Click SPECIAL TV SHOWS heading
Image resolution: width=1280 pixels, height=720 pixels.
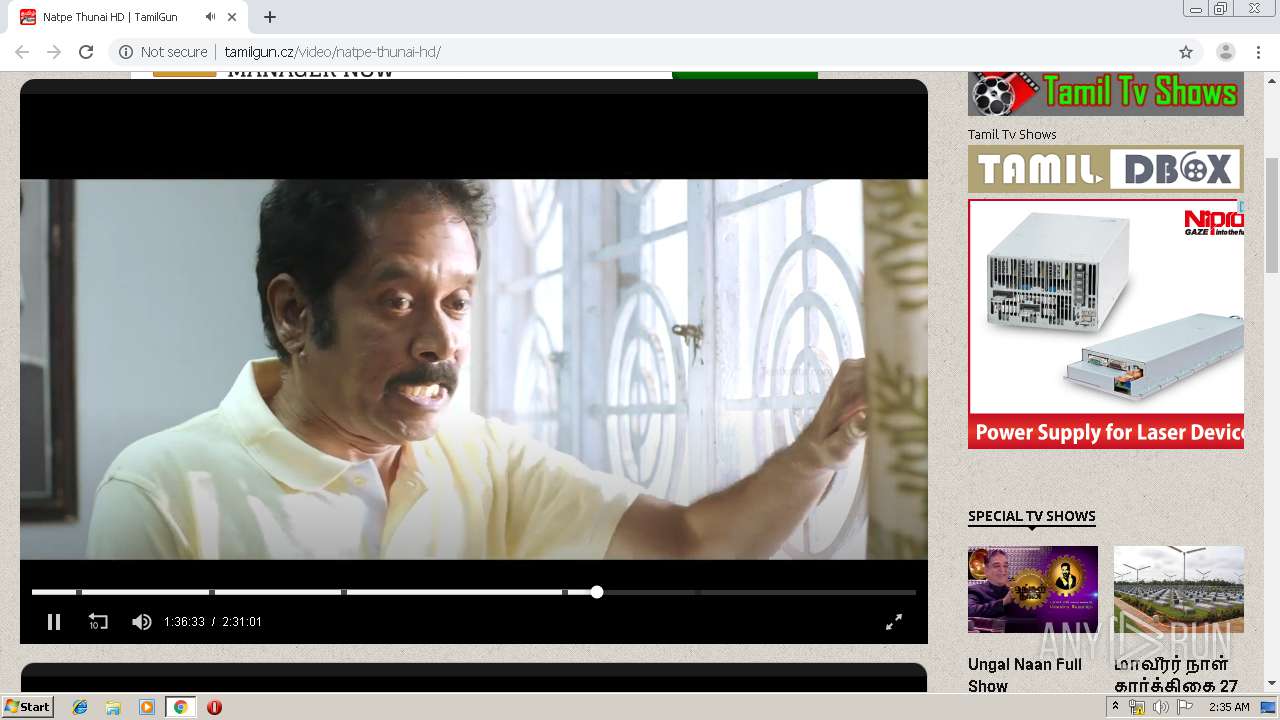tap(1032, 516)
